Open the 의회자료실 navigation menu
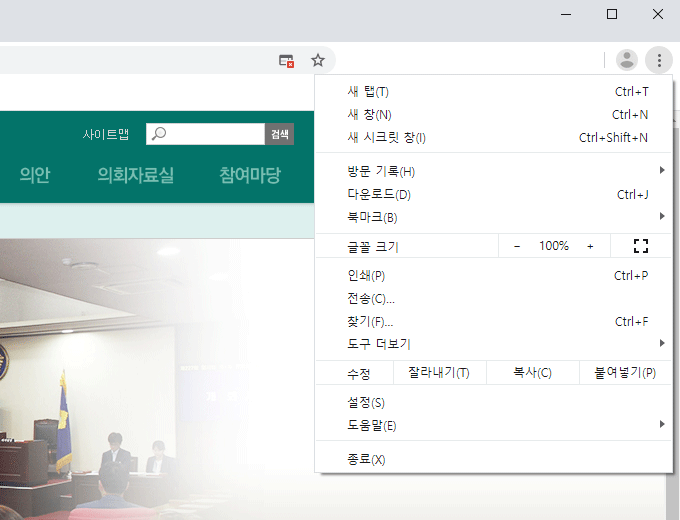Screen dimensions: 680x520 click(x=135, y=175)
